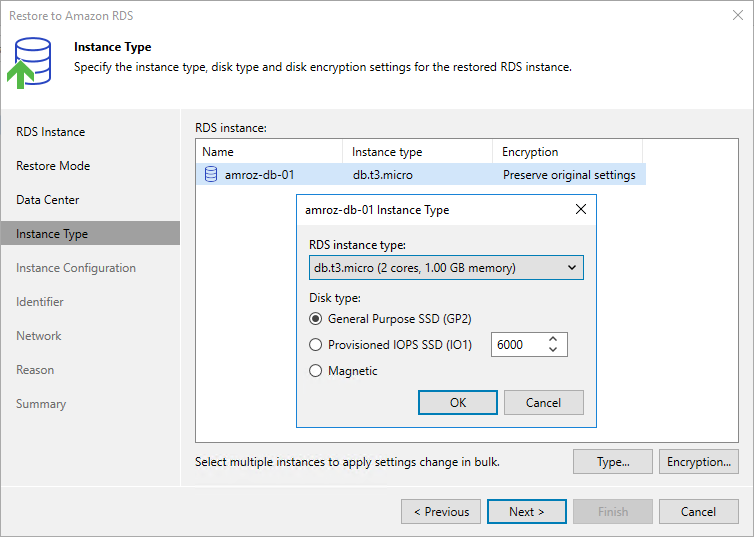
Task: Open the RDS instance type dropdown
Action: click(x=446, y=268)
